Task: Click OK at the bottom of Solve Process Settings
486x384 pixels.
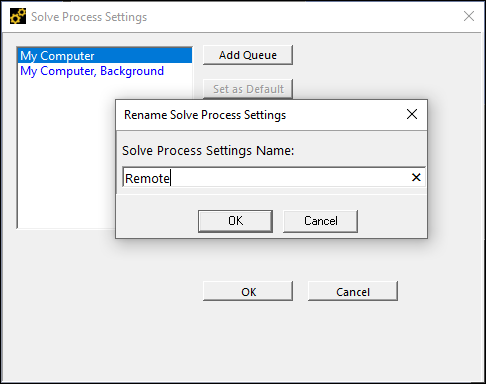Action: 248,291
